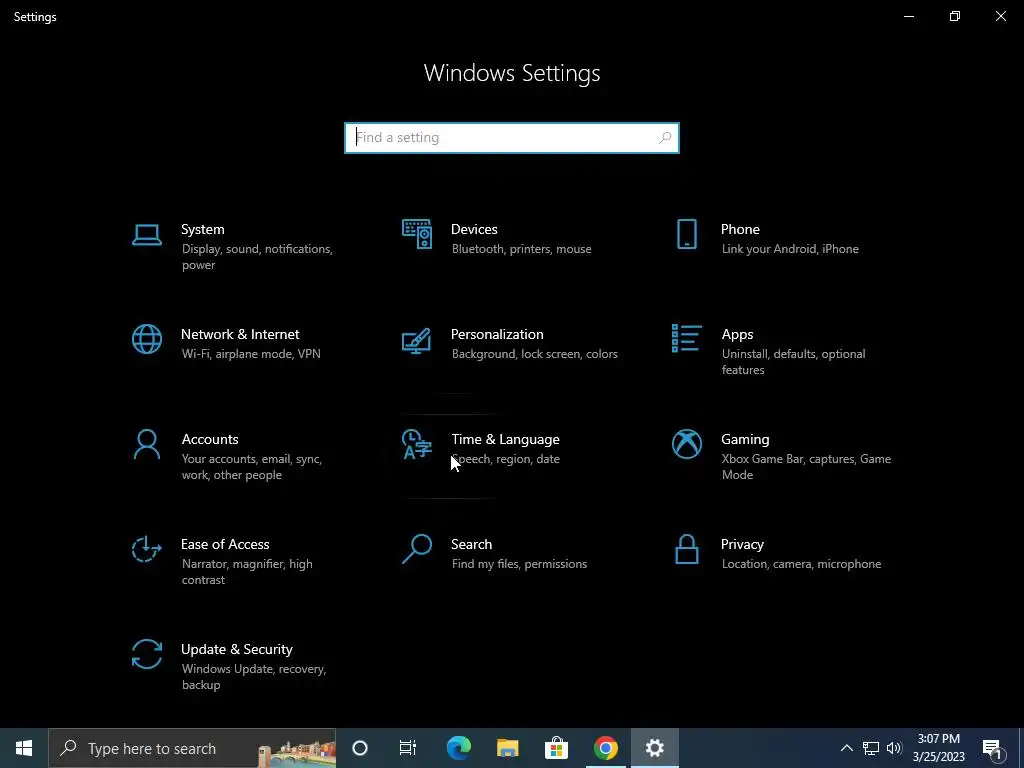Click "Background, lock screen, colors" text

pyautogui.click(x=534, y=354)
